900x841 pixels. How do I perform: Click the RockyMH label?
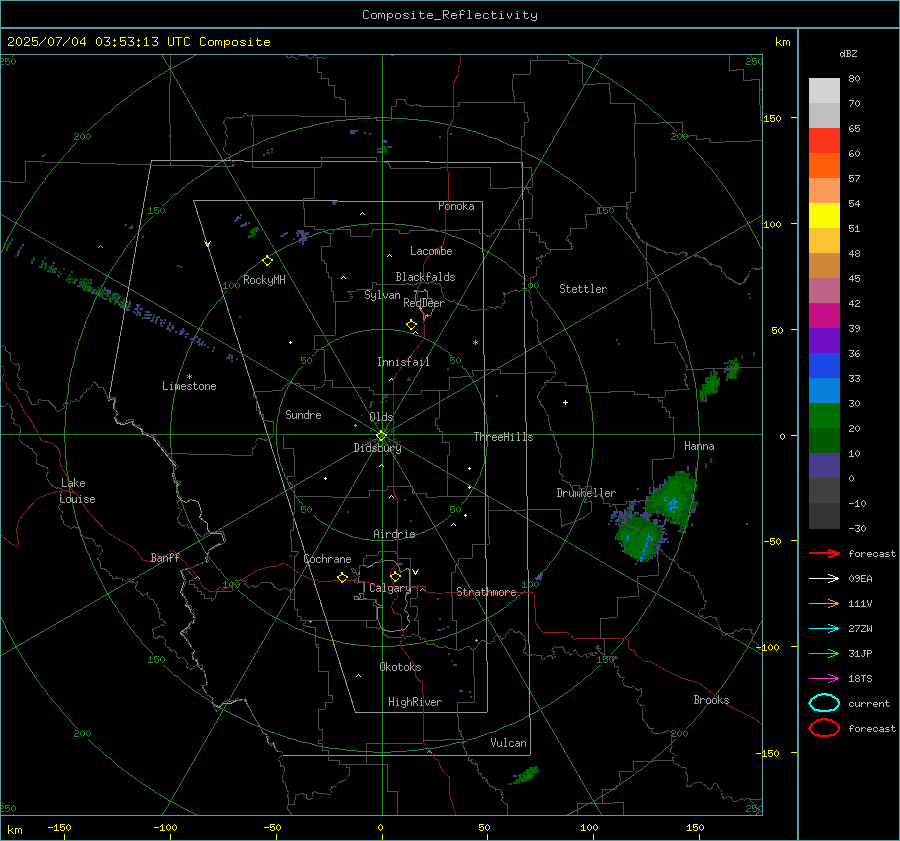click(264, 280)
